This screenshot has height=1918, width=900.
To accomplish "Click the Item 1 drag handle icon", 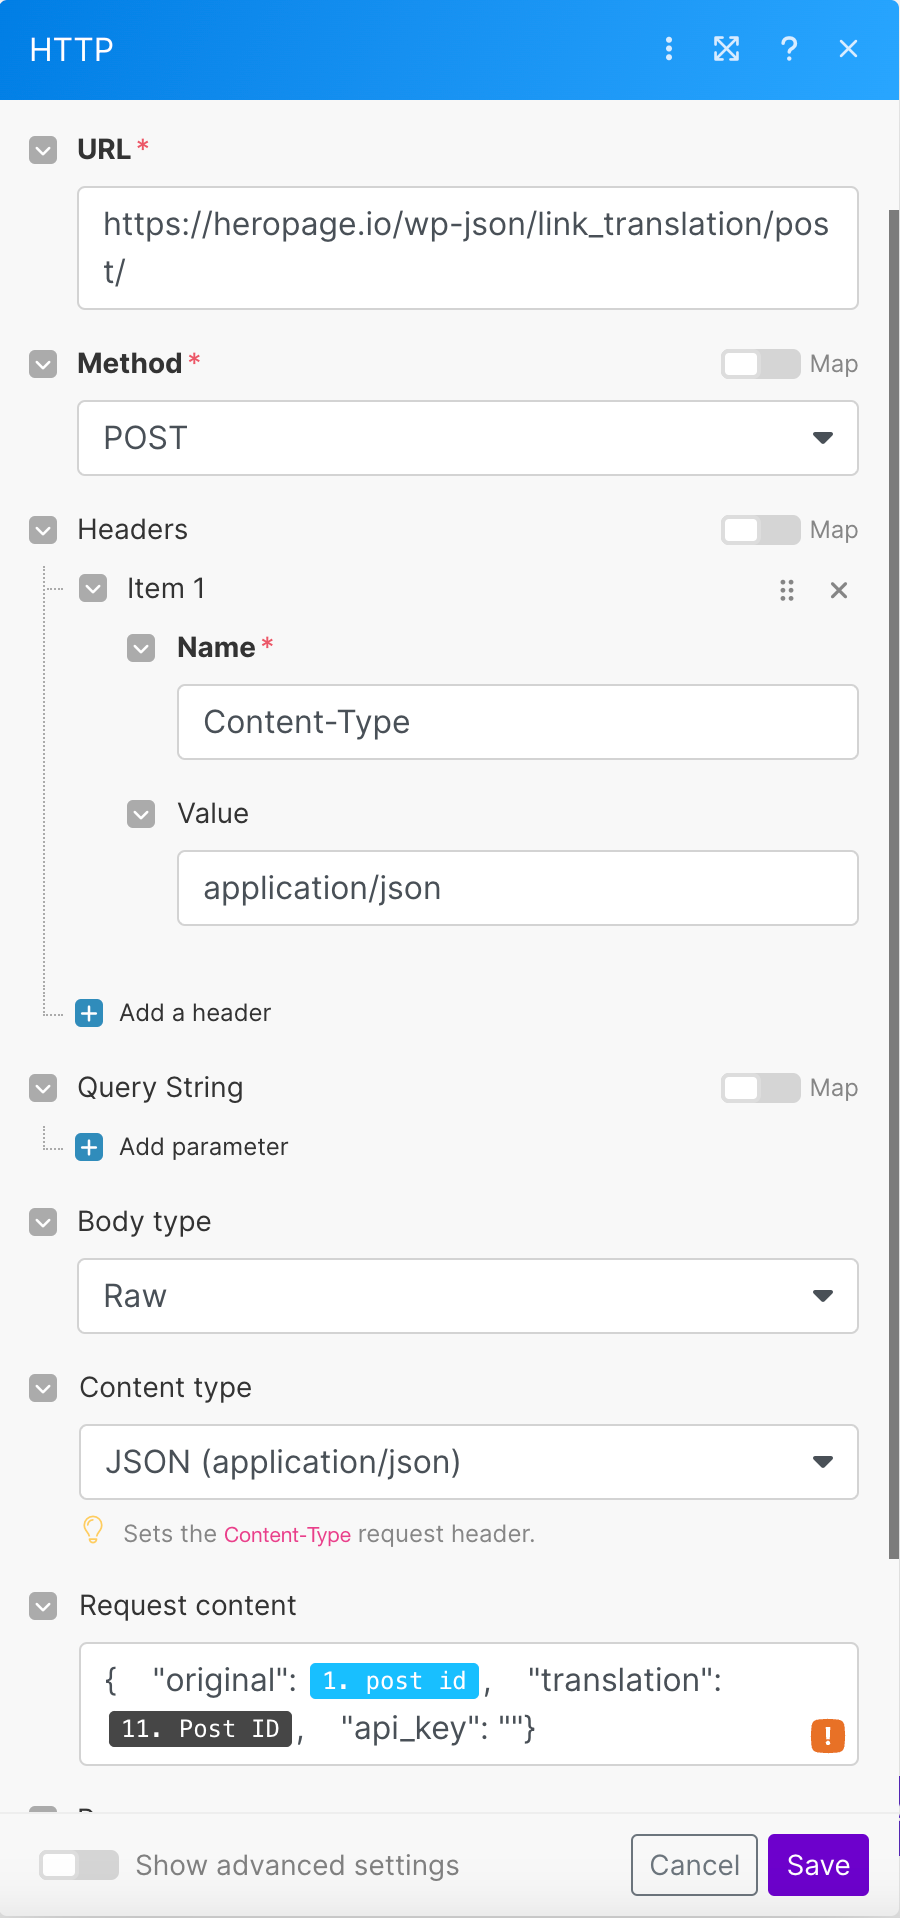I will (x=787, y=590).
